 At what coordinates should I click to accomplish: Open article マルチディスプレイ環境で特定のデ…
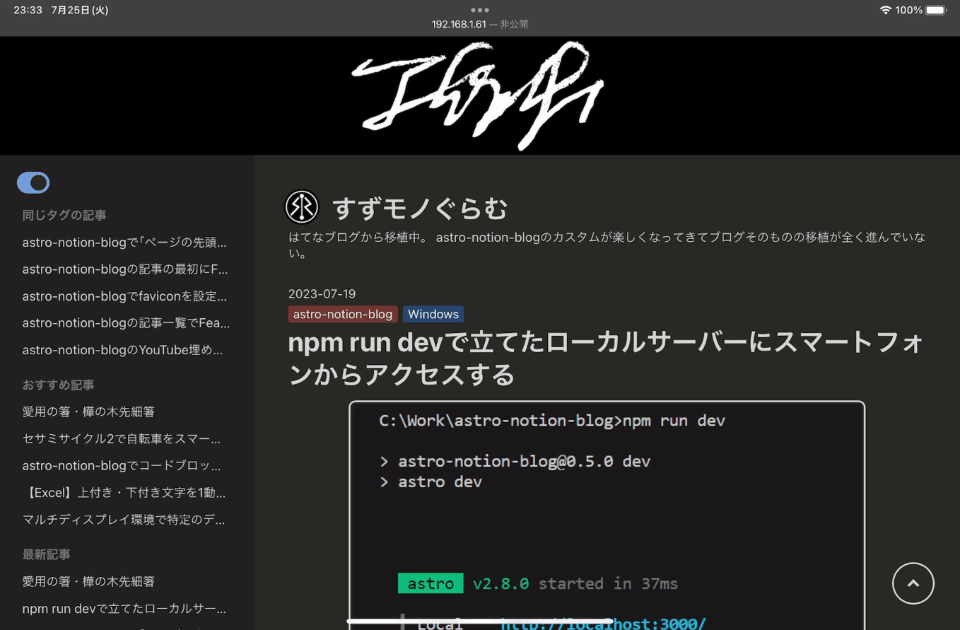(124, 519)
